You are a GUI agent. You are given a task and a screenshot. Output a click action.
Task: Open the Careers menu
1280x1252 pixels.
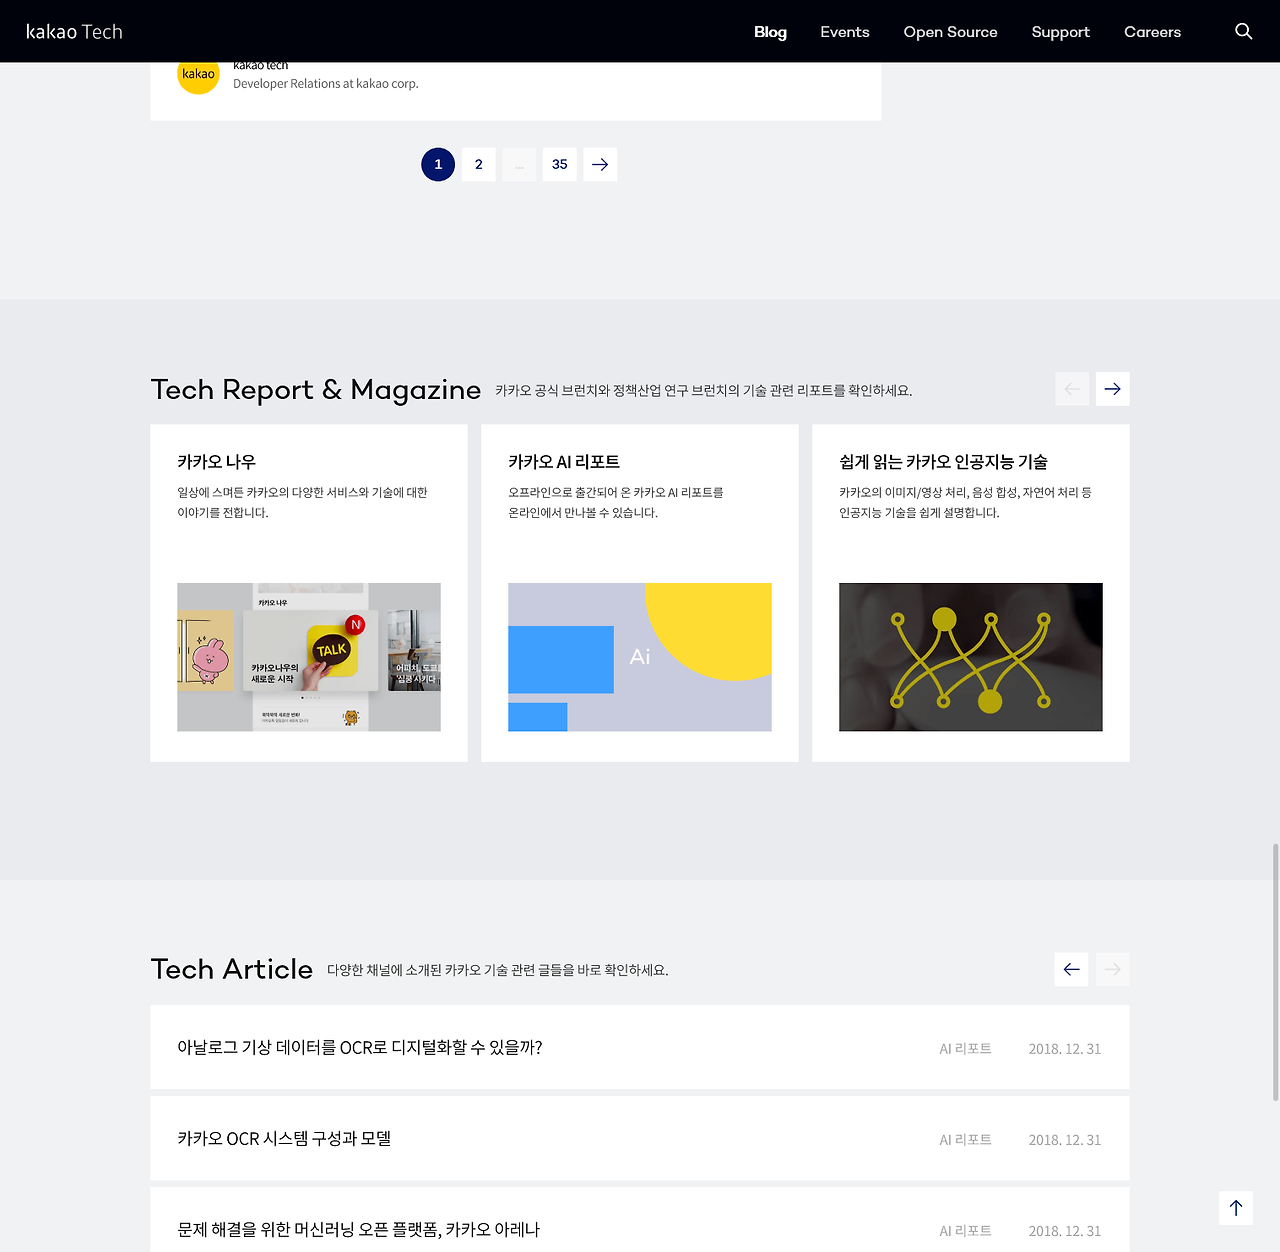point(1152,32)
